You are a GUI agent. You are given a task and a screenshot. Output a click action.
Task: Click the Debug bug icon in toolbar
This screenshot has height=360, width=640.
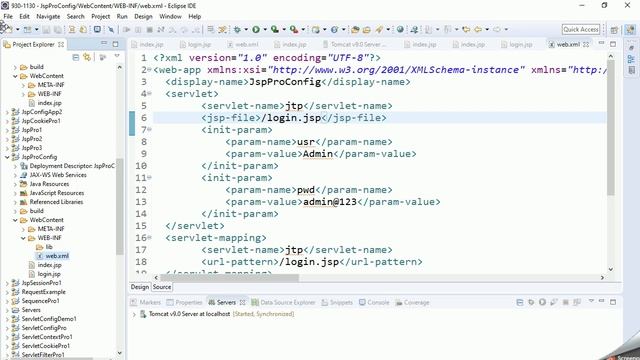(237, 29)
